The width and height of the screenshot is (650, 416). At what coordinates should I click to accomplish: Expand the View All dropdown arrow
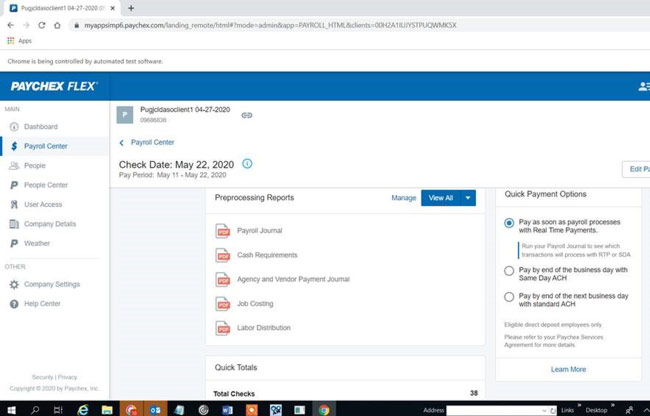coord(468,198)
